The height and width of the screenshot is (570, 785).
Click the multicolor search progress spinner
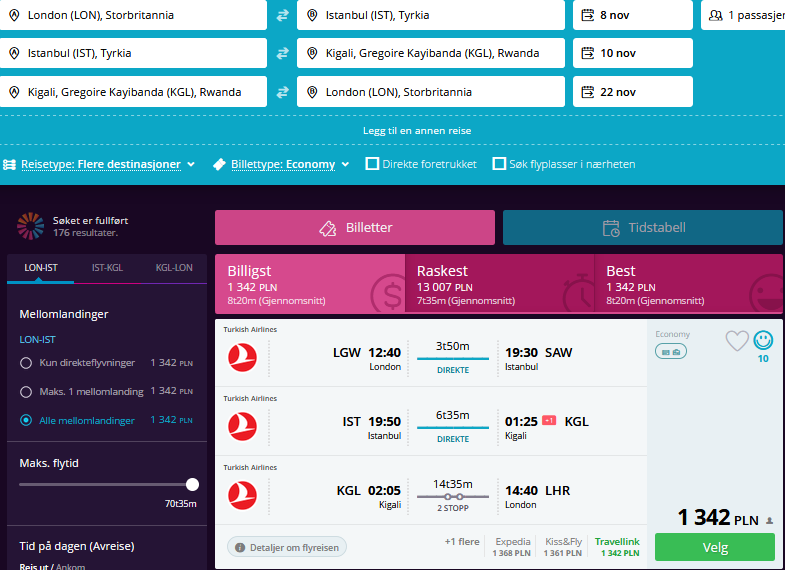tap(31, 226)
